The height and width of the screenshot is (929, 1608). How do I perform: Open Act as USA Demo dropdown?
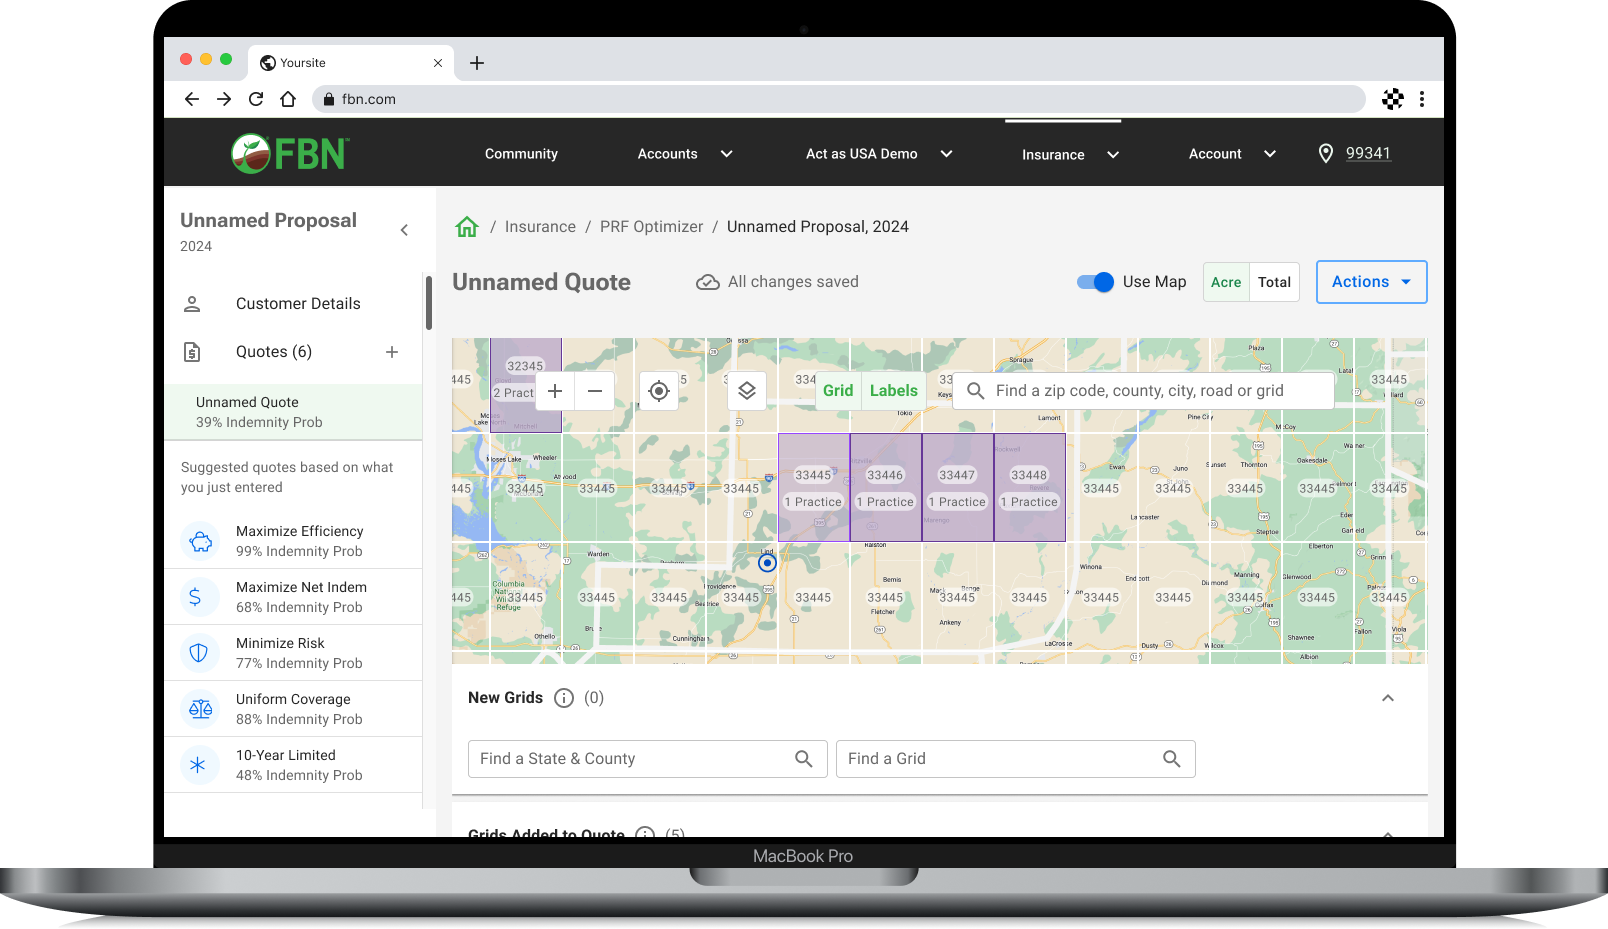click(x=879, y=154)
